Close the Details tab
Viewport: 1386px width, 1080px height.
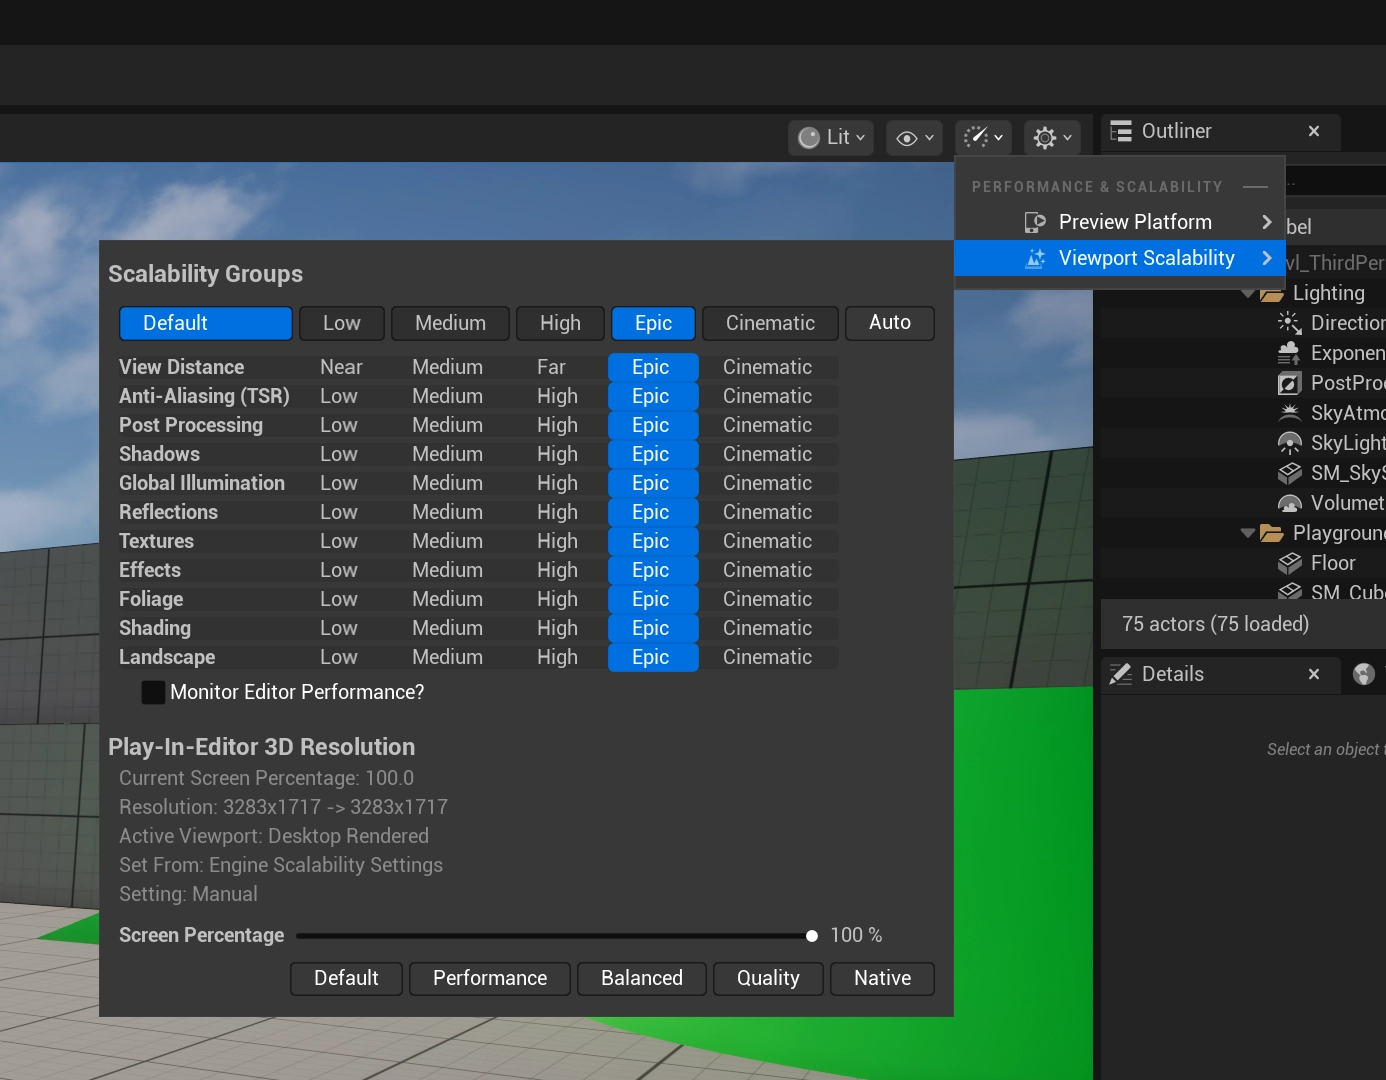(x=1314, y=674)
